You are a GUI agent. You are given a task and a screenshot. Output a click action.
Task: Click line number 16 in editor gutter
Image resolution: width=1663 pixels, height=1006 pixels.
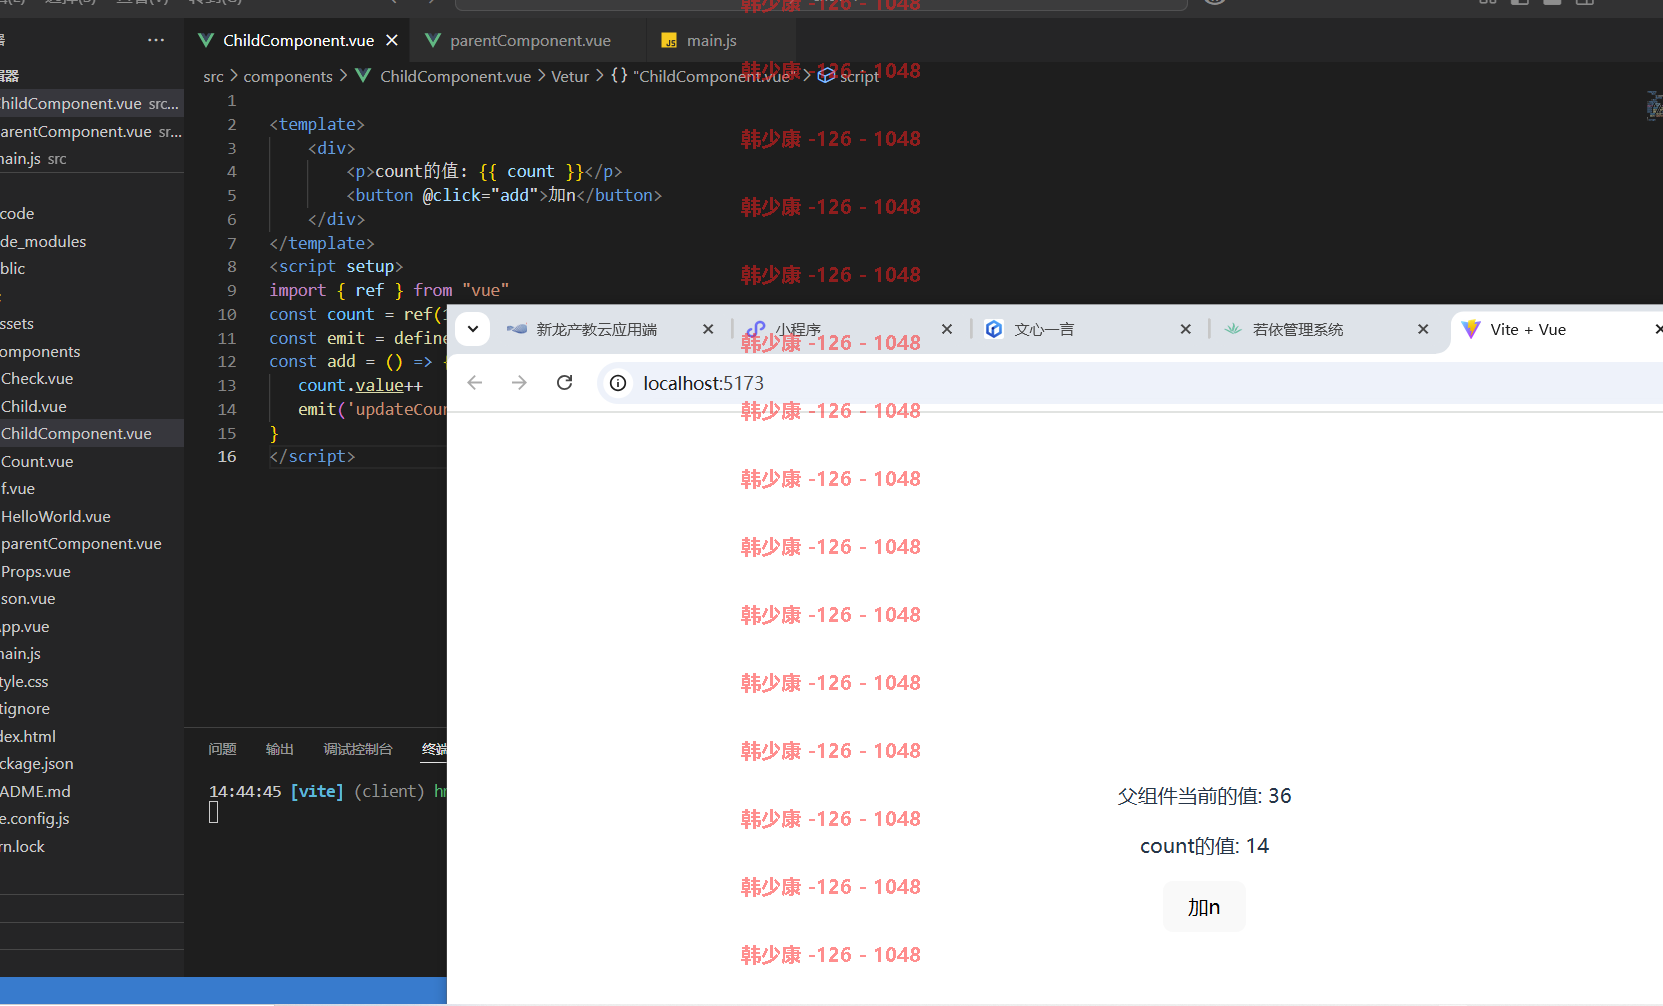227,456
